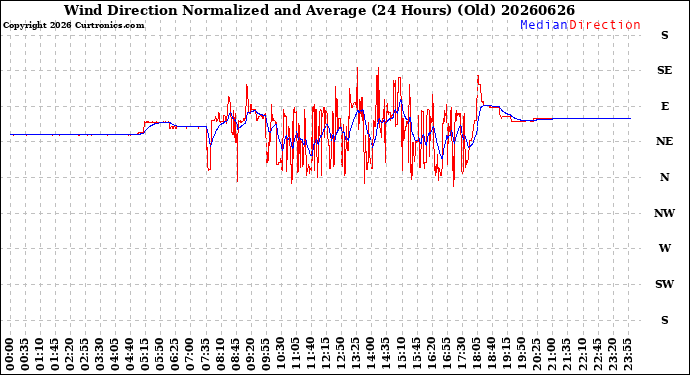Screen dimensions: 690x375
Task: Click the 22:10 time label
Action: (x=582, y=354)
